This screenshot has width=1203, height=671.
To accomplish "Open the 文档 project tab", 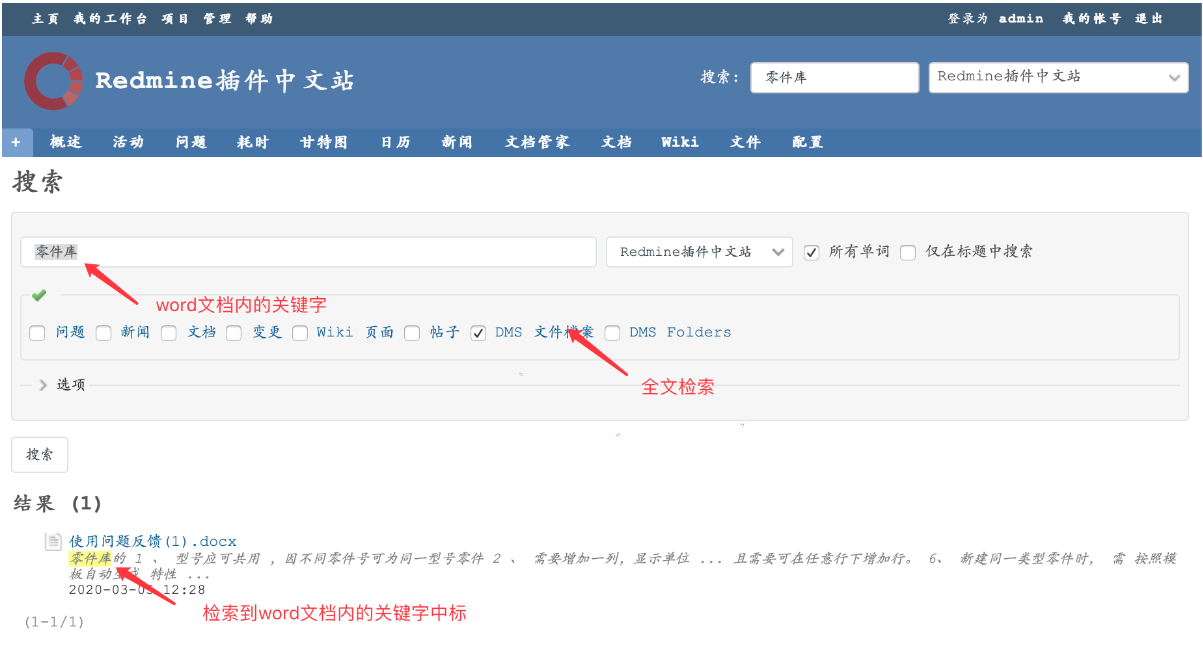I will [617, 142].
